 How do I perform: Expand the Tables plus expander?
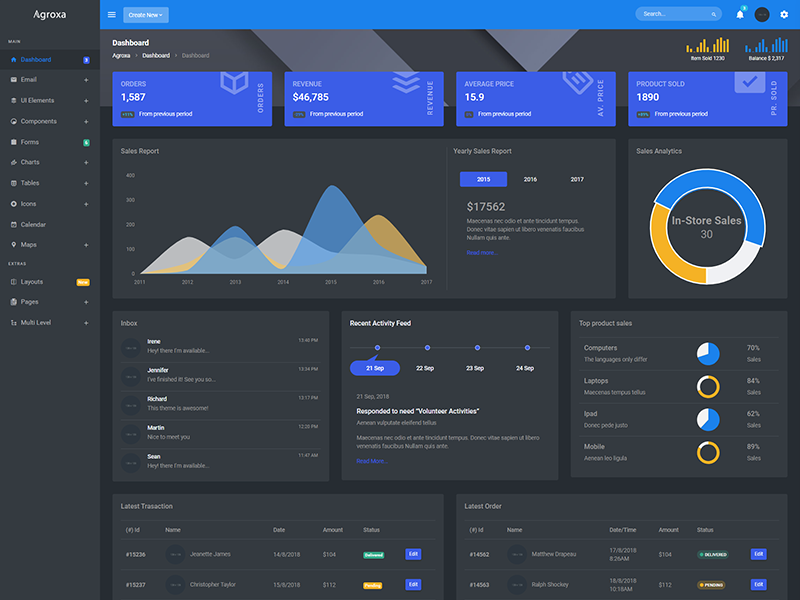pos(86,183)
